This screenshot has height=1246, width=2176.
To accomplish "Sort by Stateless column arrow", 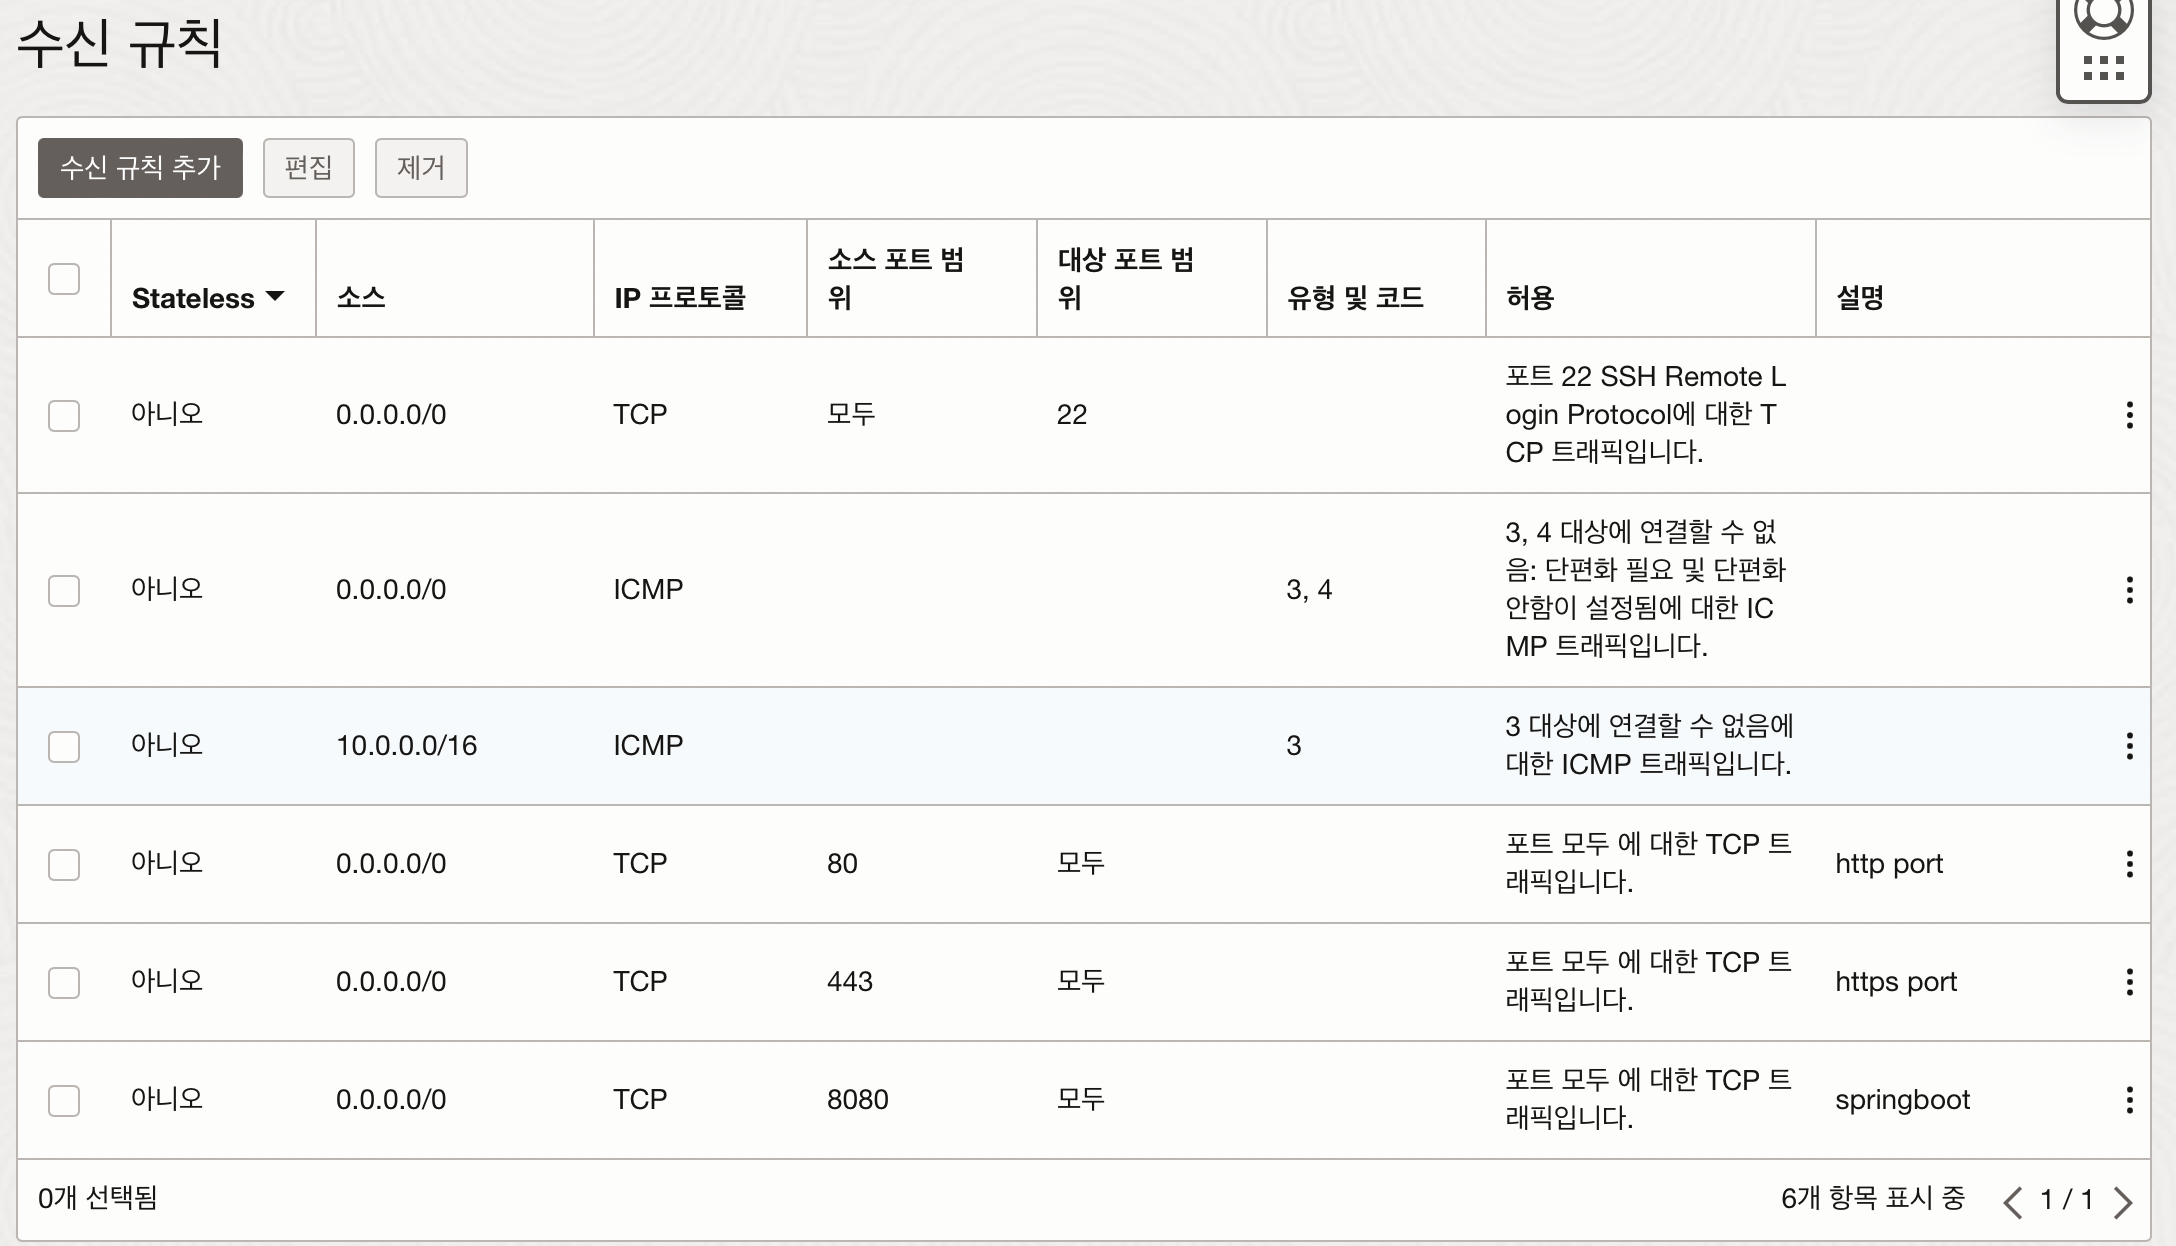I will (275, 297).
